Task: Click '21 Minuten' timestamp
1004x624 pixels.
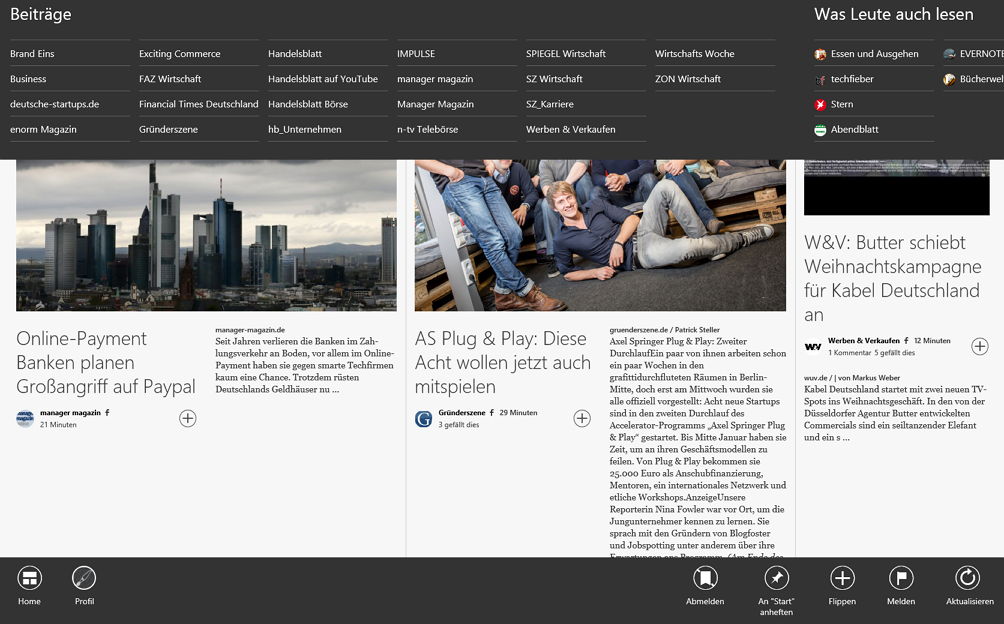Action: click(58, 424)
